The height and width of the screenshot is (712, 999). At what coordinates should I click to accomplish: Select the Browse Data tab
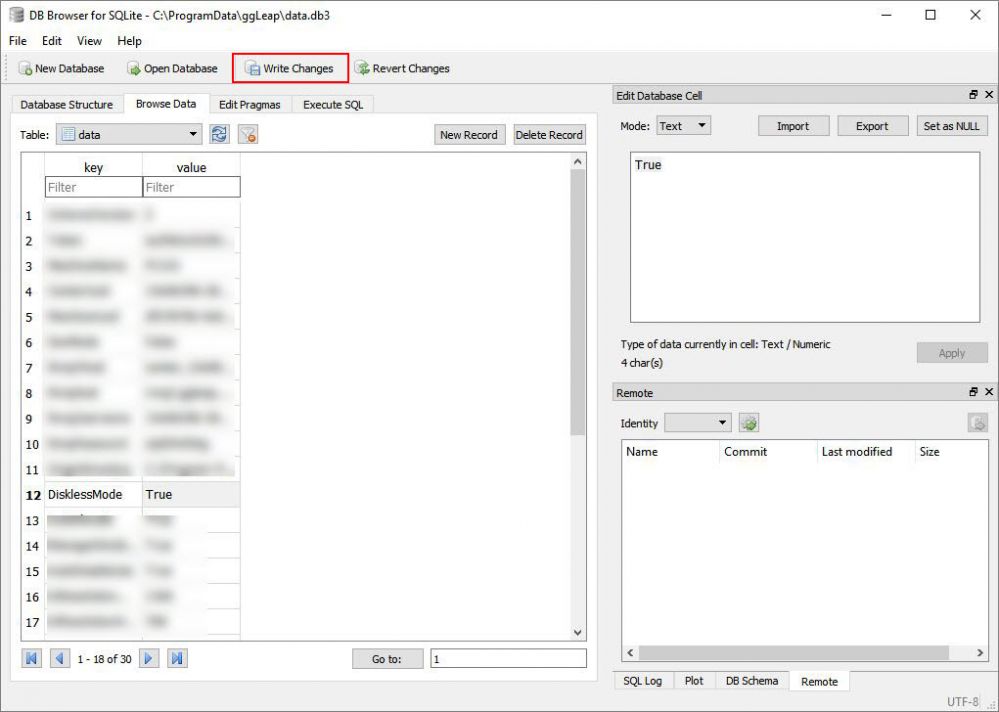pyautogui.click(x=166, y=104)
